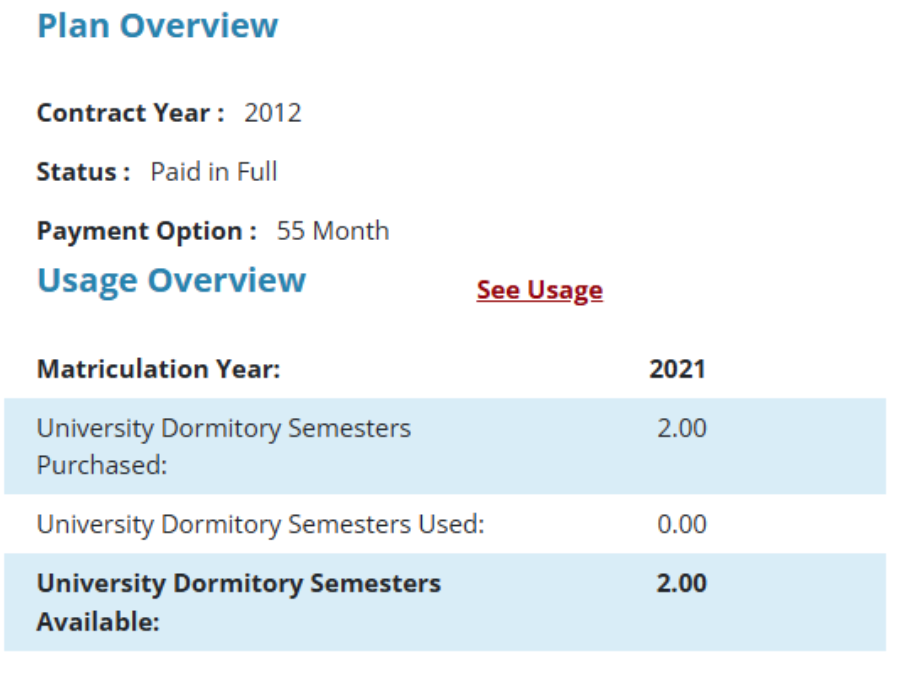Click the 2021 matriculation year value
Screen dimensions: 912x678
click(677, 369)
